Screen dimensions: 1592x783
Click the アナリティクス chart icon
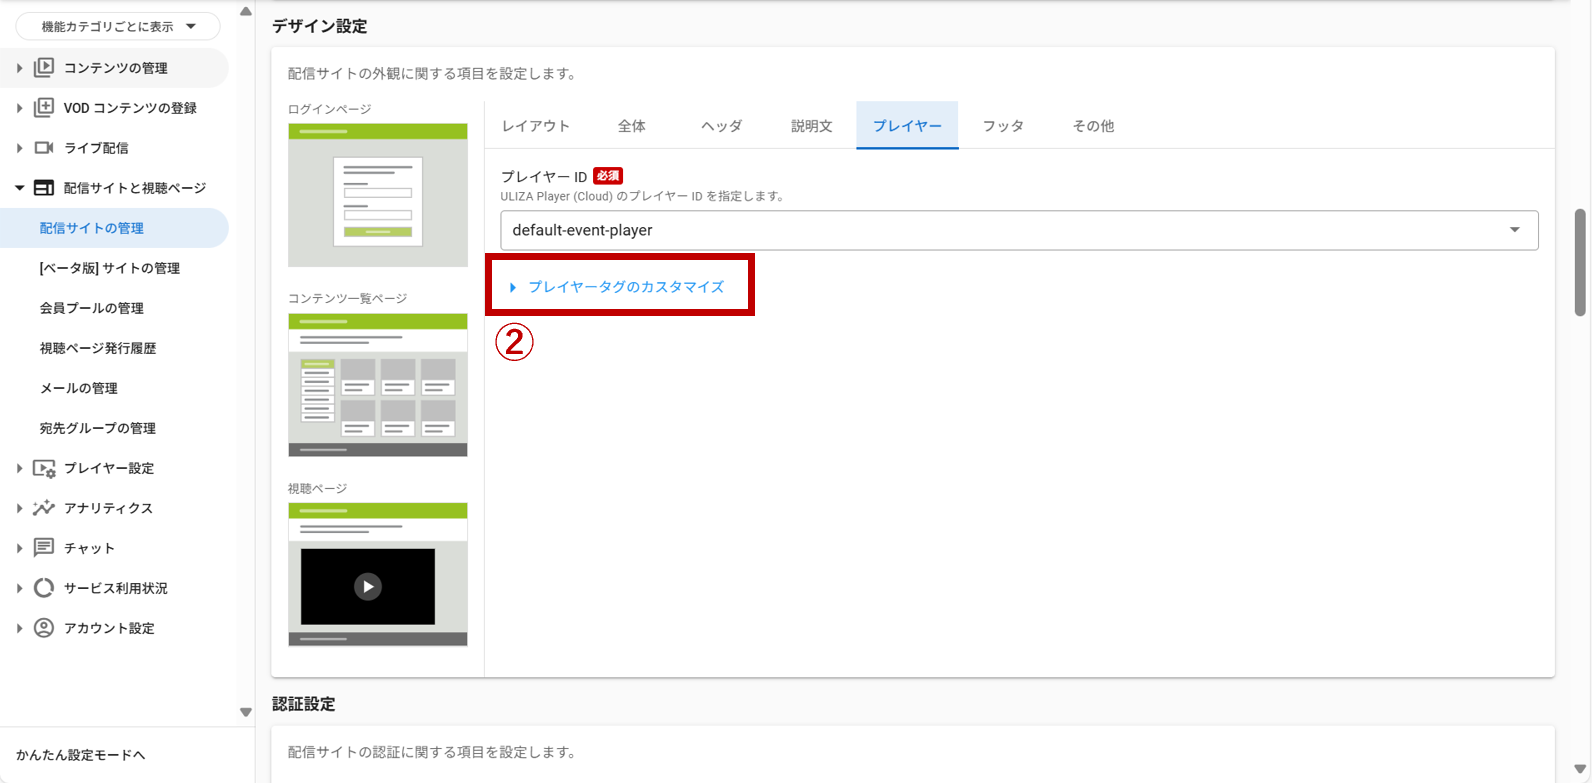click(x=44, y=508)
